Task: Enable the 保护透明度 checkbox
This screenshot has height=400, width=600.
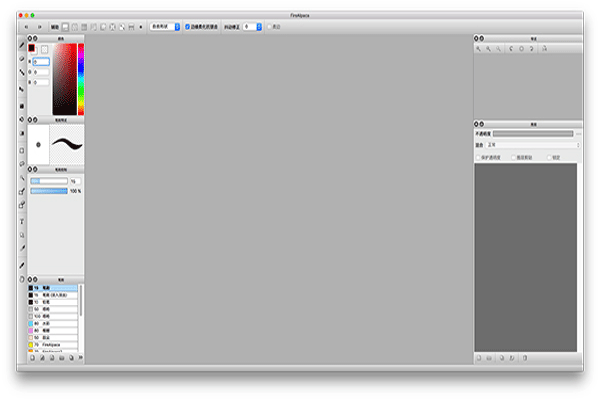Action: click(x=478, y=157)
